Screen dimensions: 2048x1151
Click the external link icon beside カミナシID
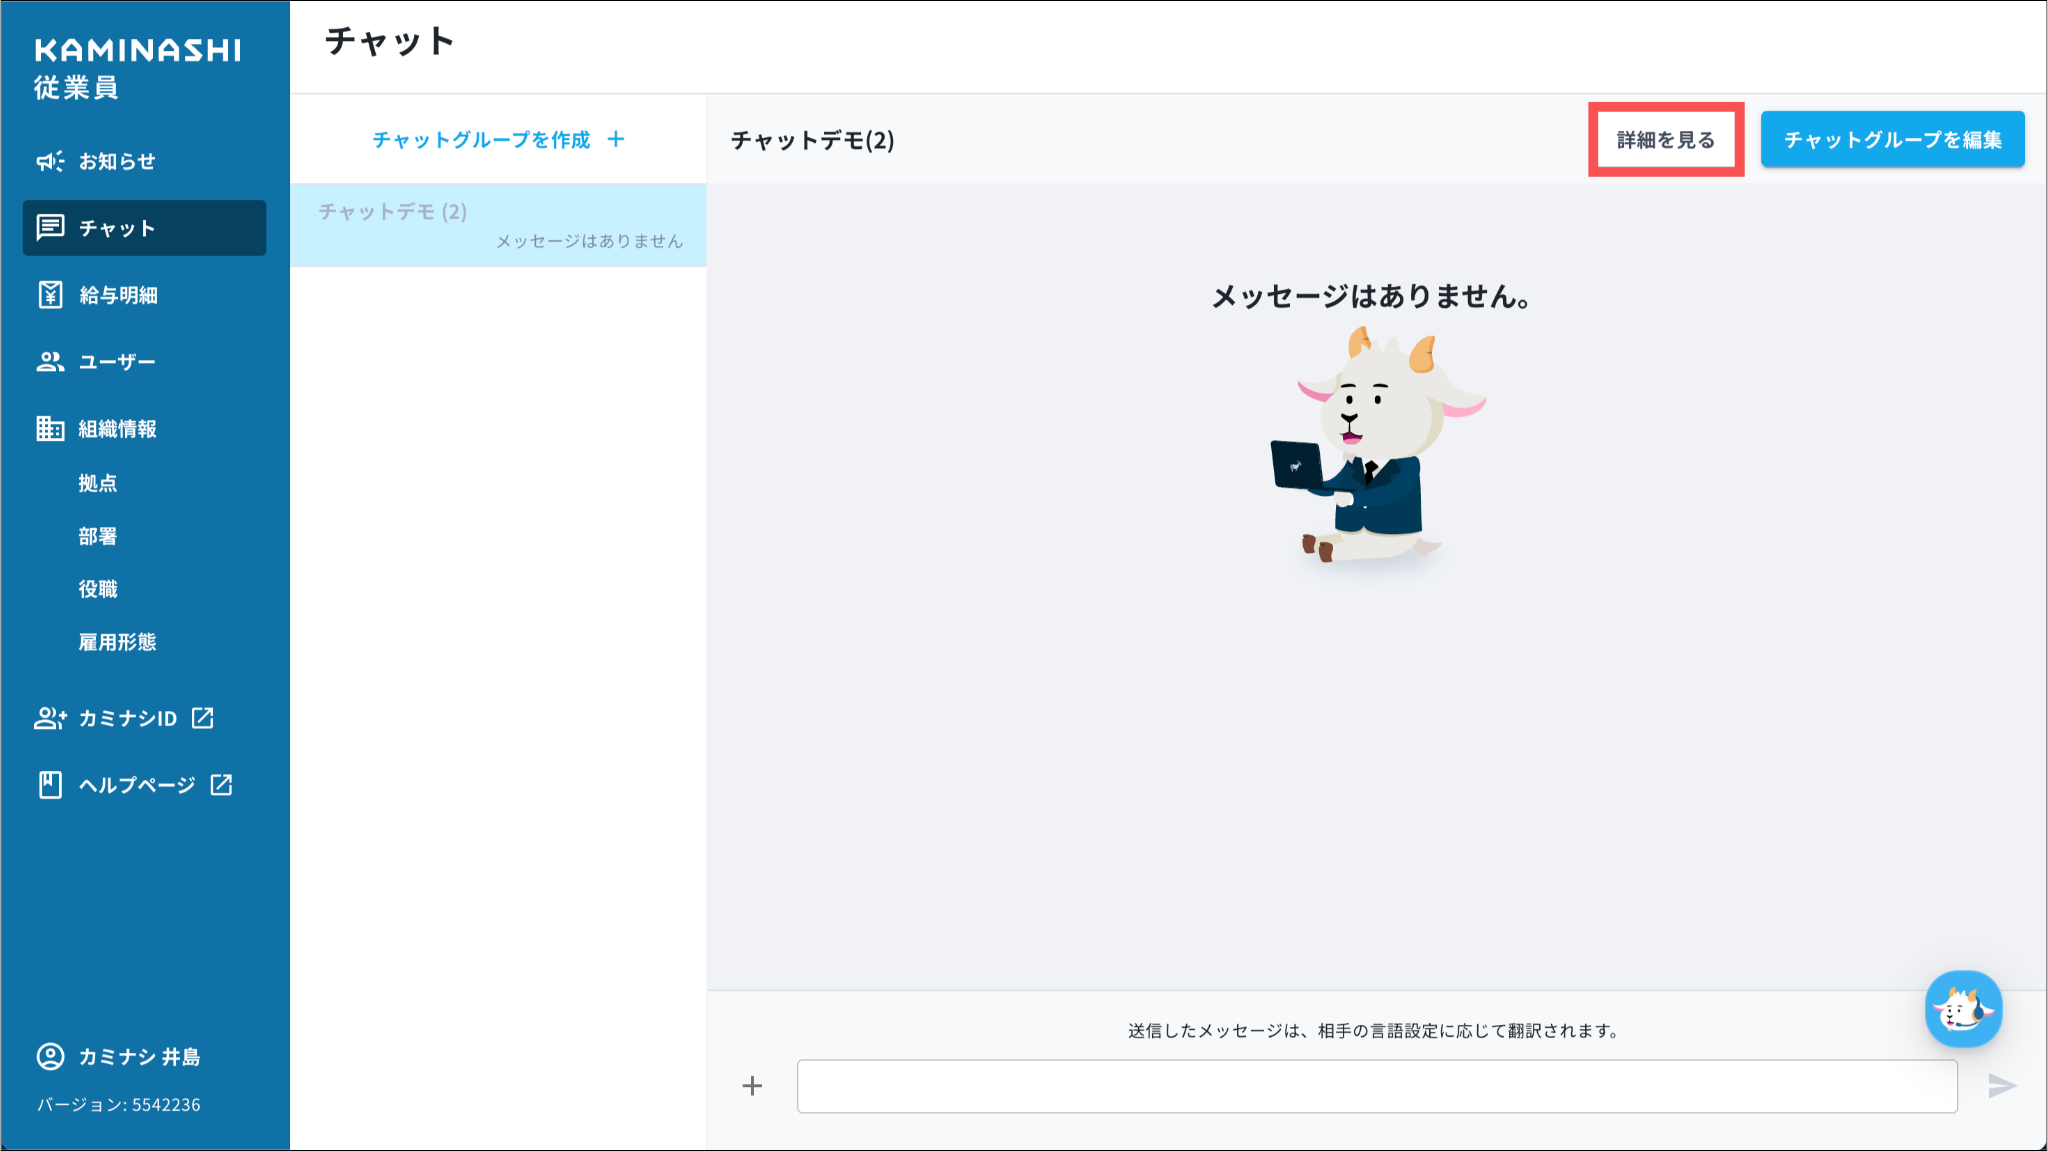coord(203,718)
